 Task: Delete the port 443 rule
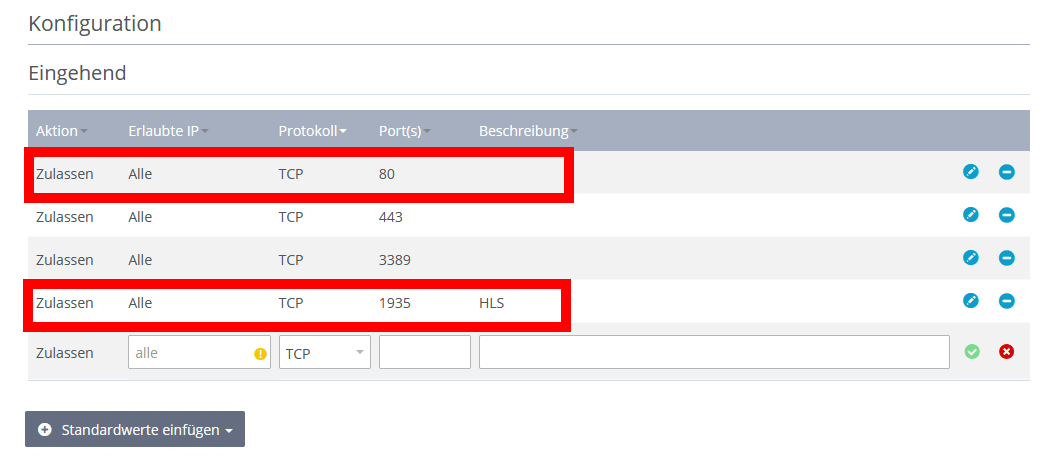tap(1006, 215)
